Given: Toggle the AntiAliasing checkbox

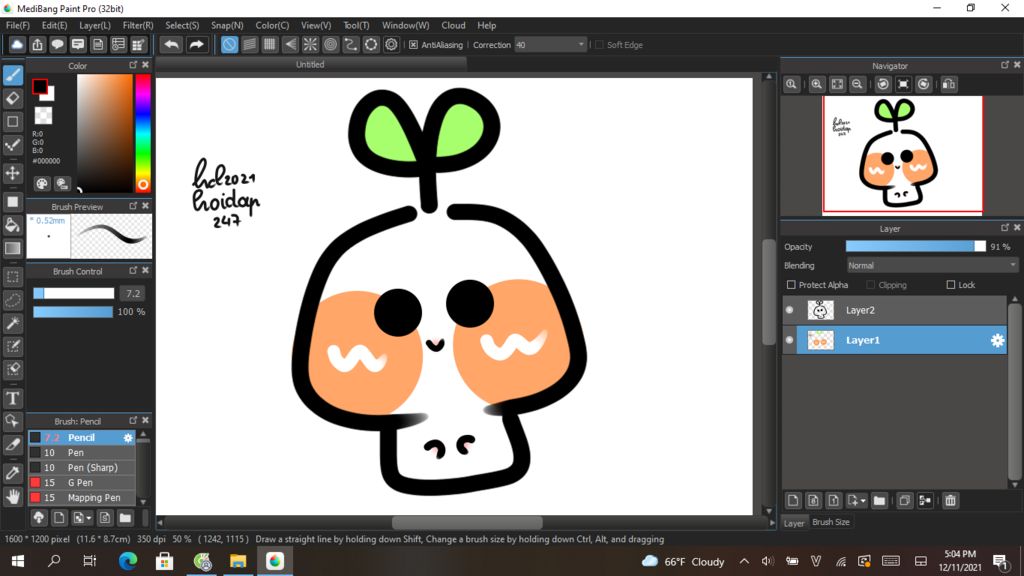Looking at the screenshot, I should 413,45.
